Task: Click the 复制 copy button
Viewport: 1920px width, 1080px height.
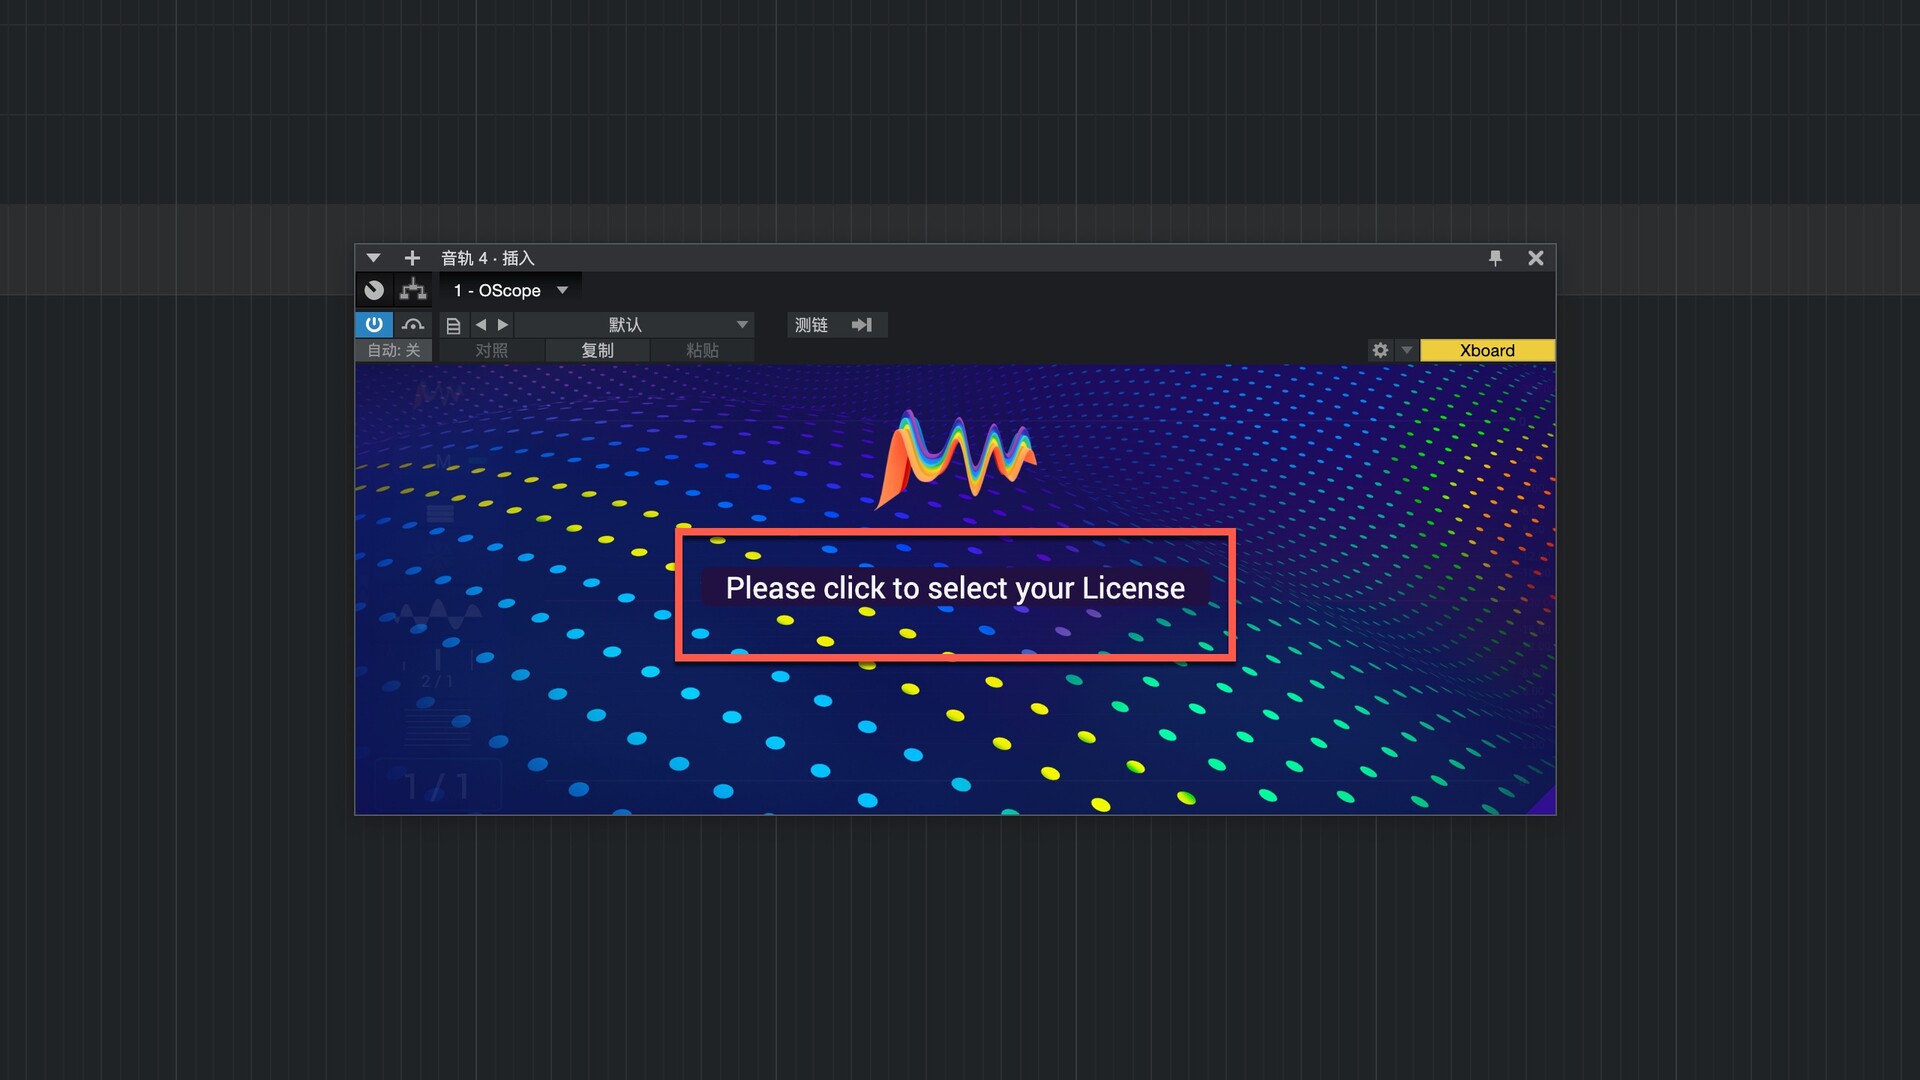Action: point(597,350)
